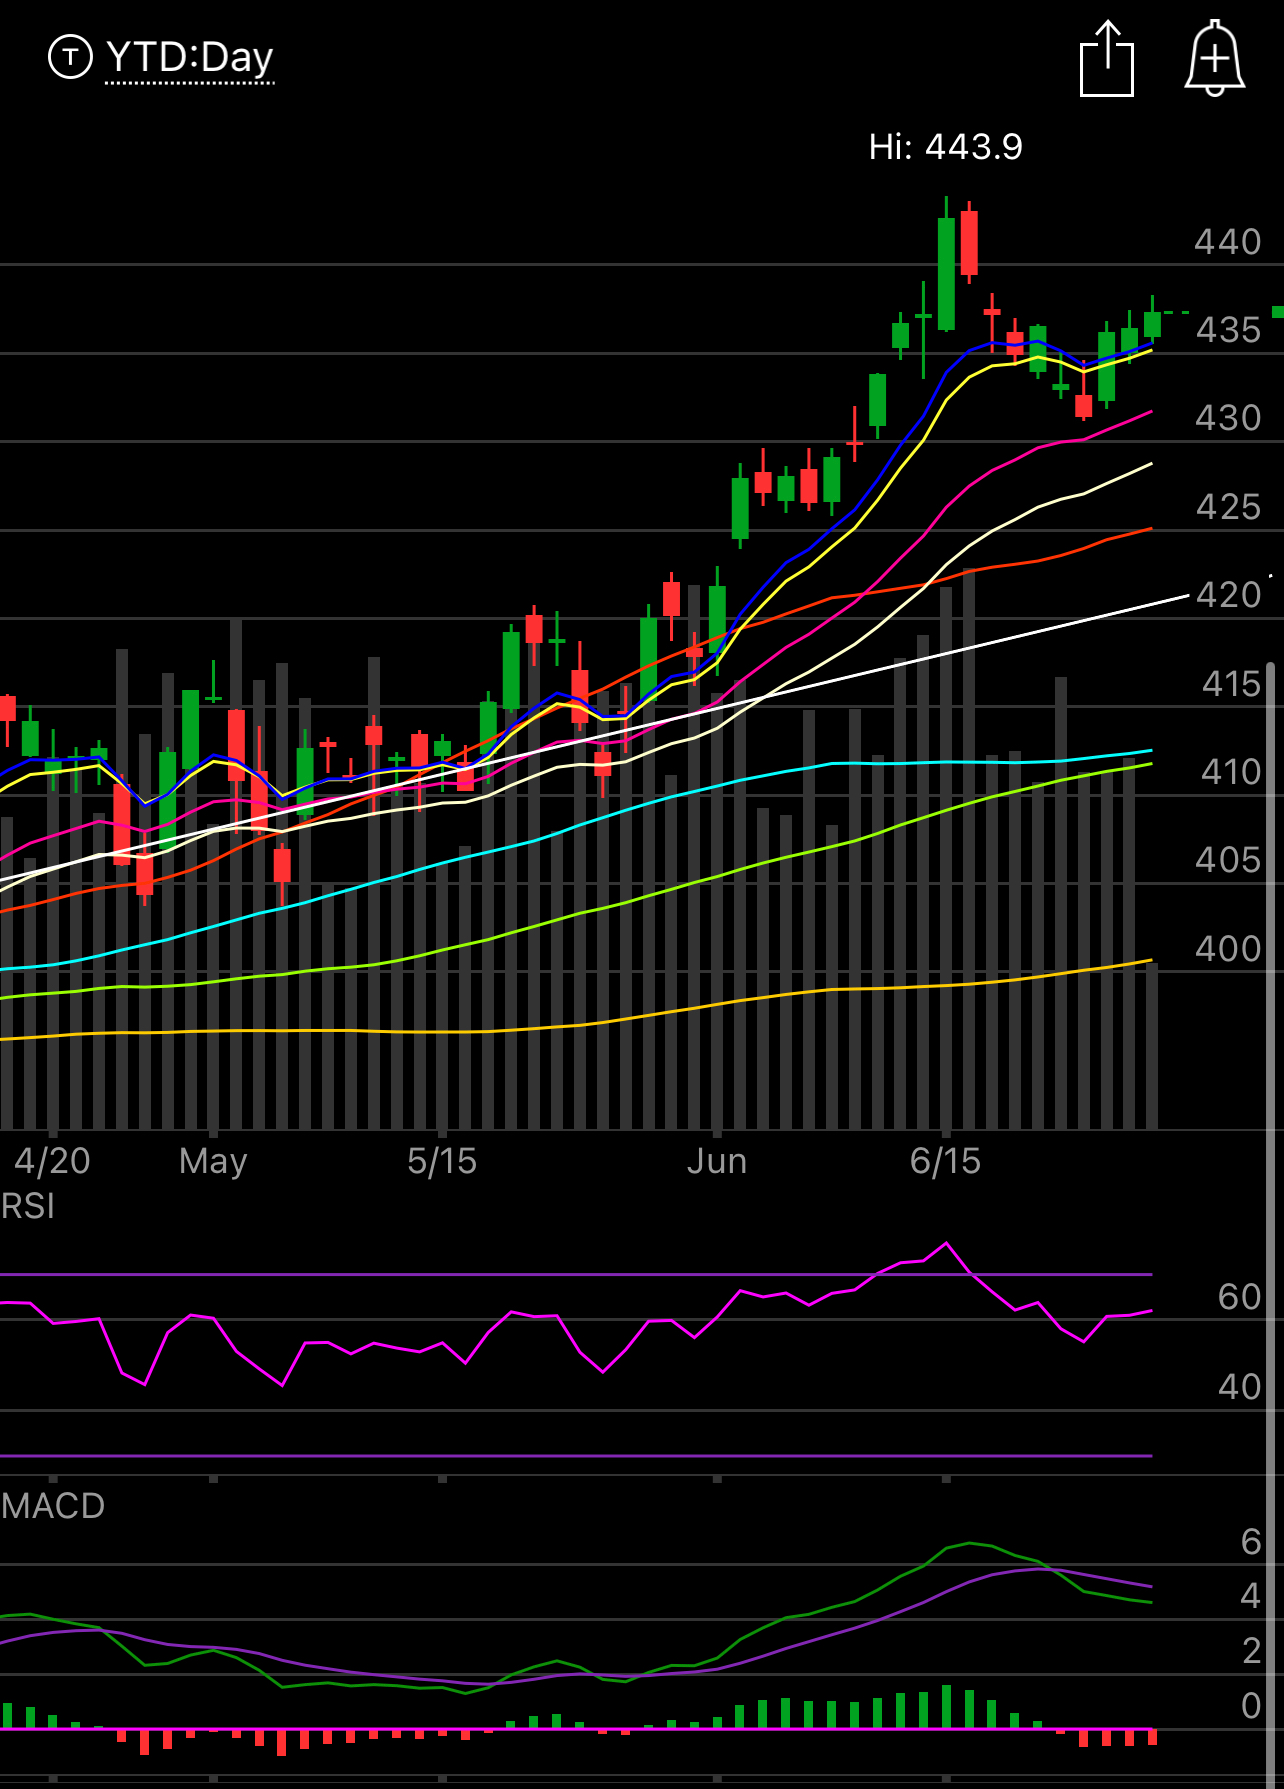Tap the 4/20 date axis label
Screen dimensions: 1284x1789
(52, 1161)
